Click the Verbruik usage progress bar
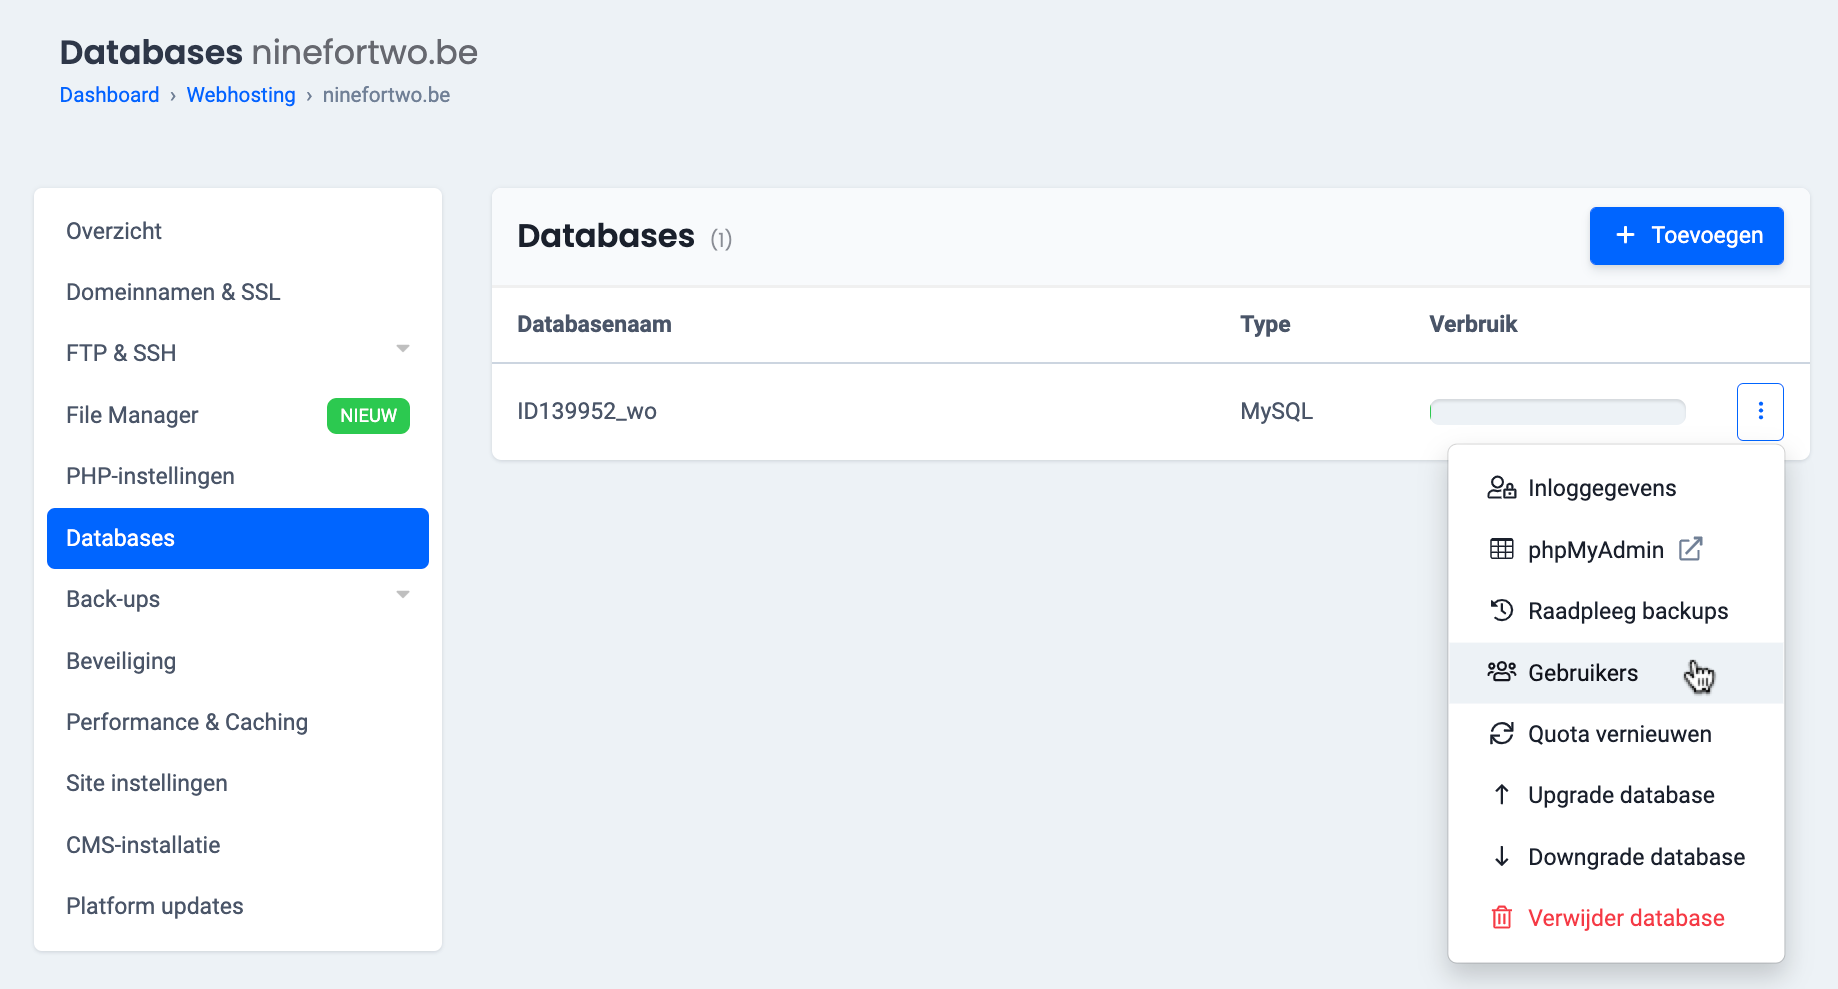The width and height of the screenshot is (1838, 989). (1557, 412)
